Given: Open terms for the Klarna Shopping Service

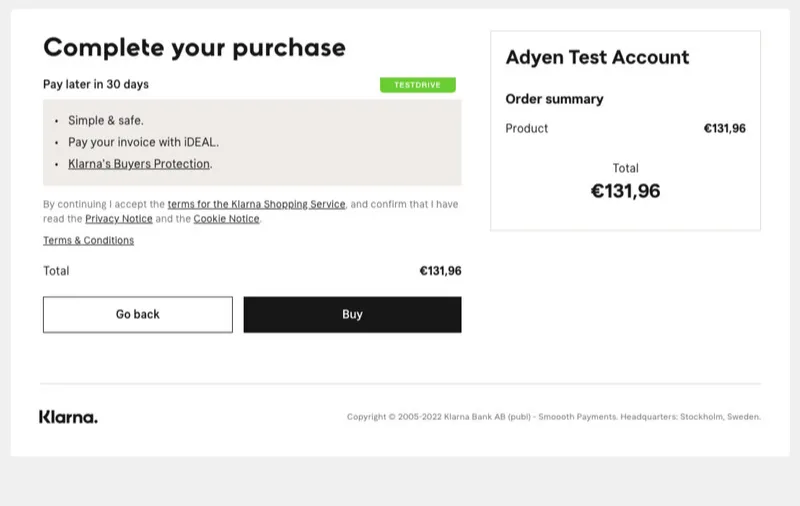Looking at the screenshot, I should click(257, 204).
